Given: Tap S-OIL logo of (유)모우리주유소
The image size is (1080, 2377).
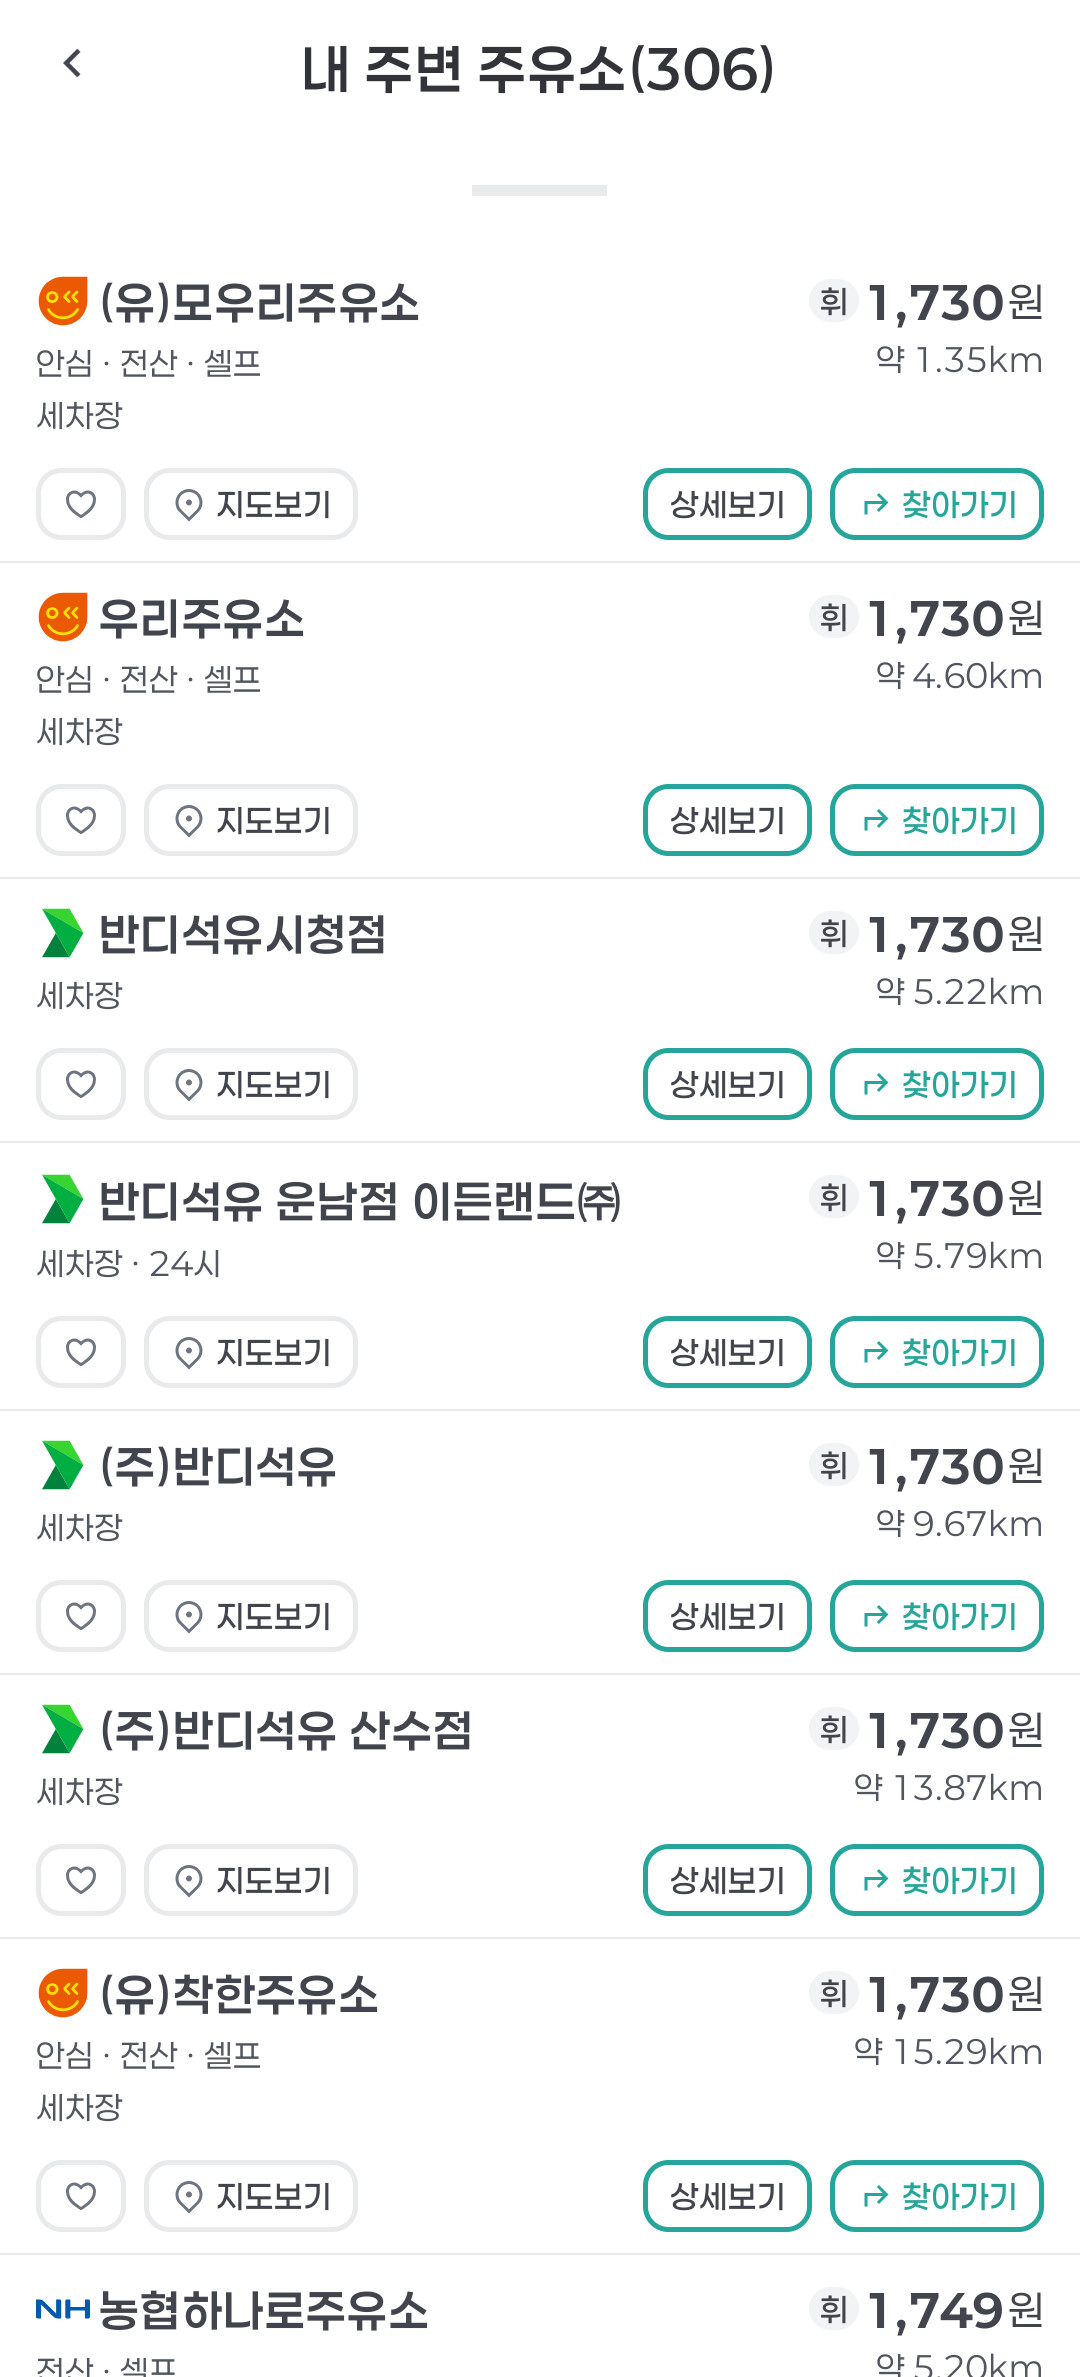Looking at the screenshot, I should click(x=63, y=301).
